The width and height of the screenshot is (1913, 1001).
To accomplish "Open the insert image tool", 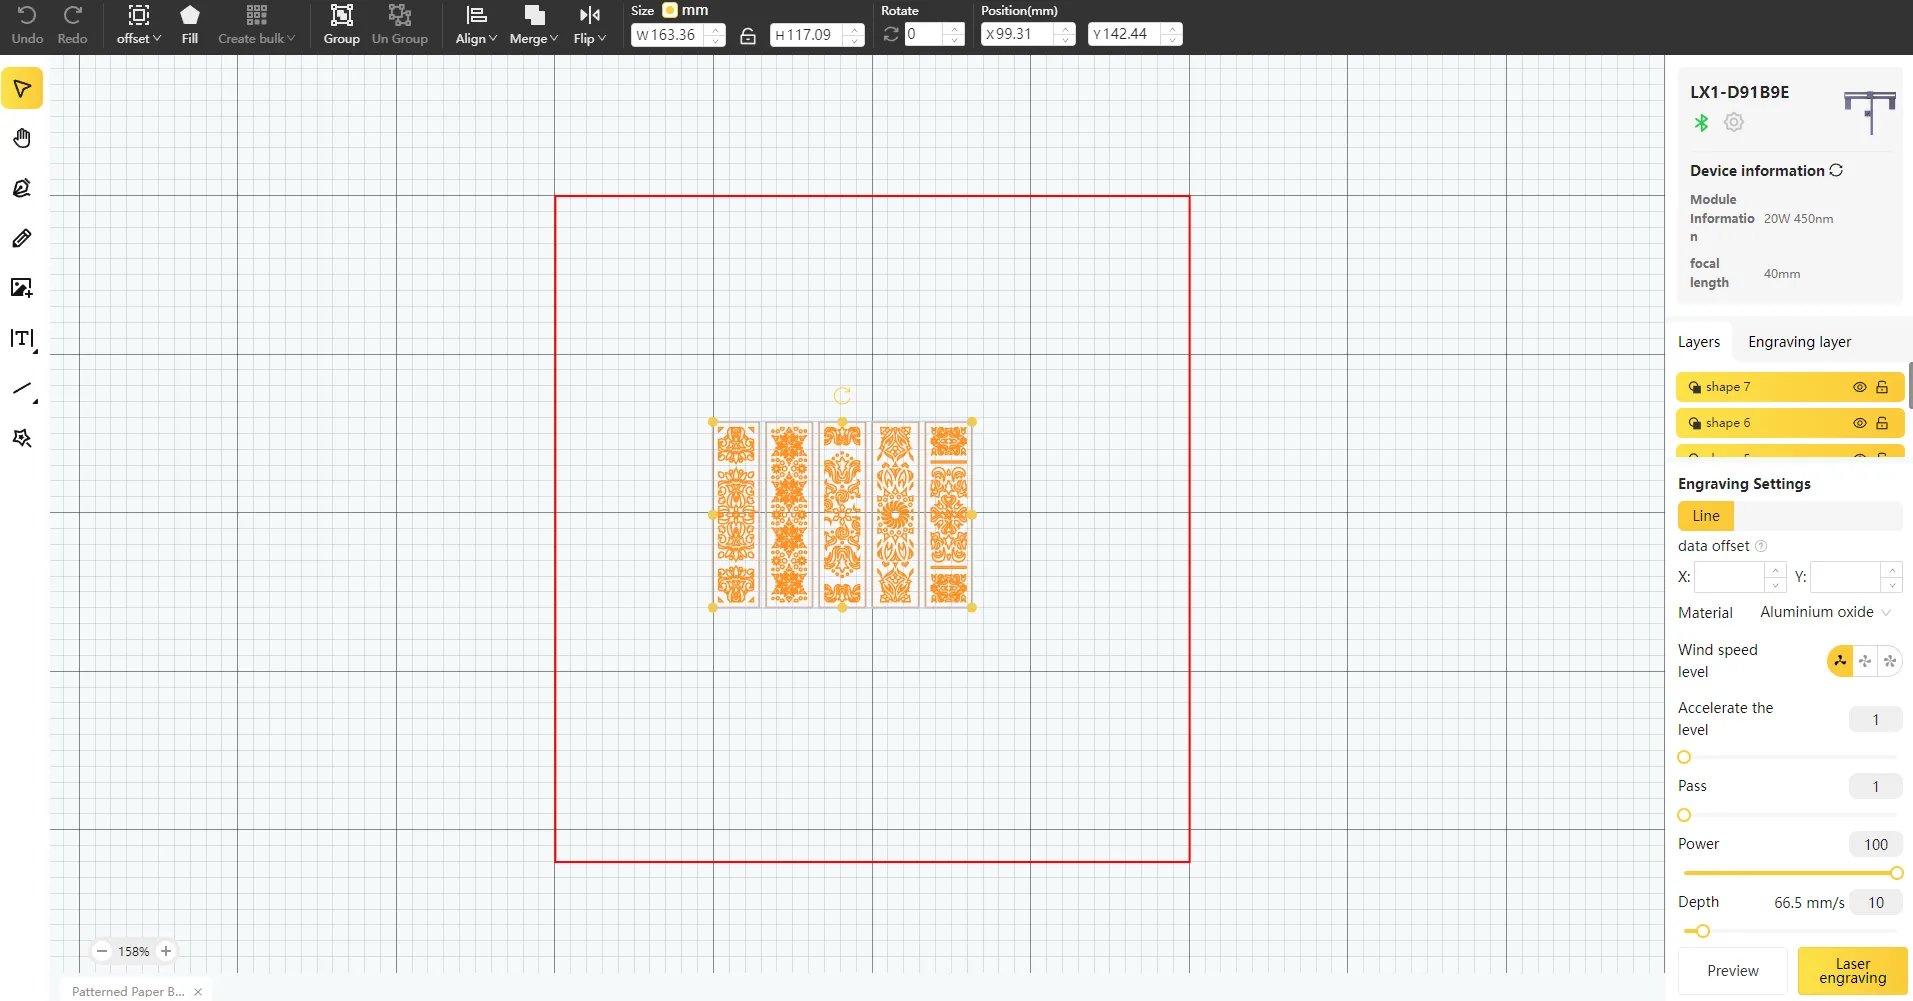I will [22, 288].
